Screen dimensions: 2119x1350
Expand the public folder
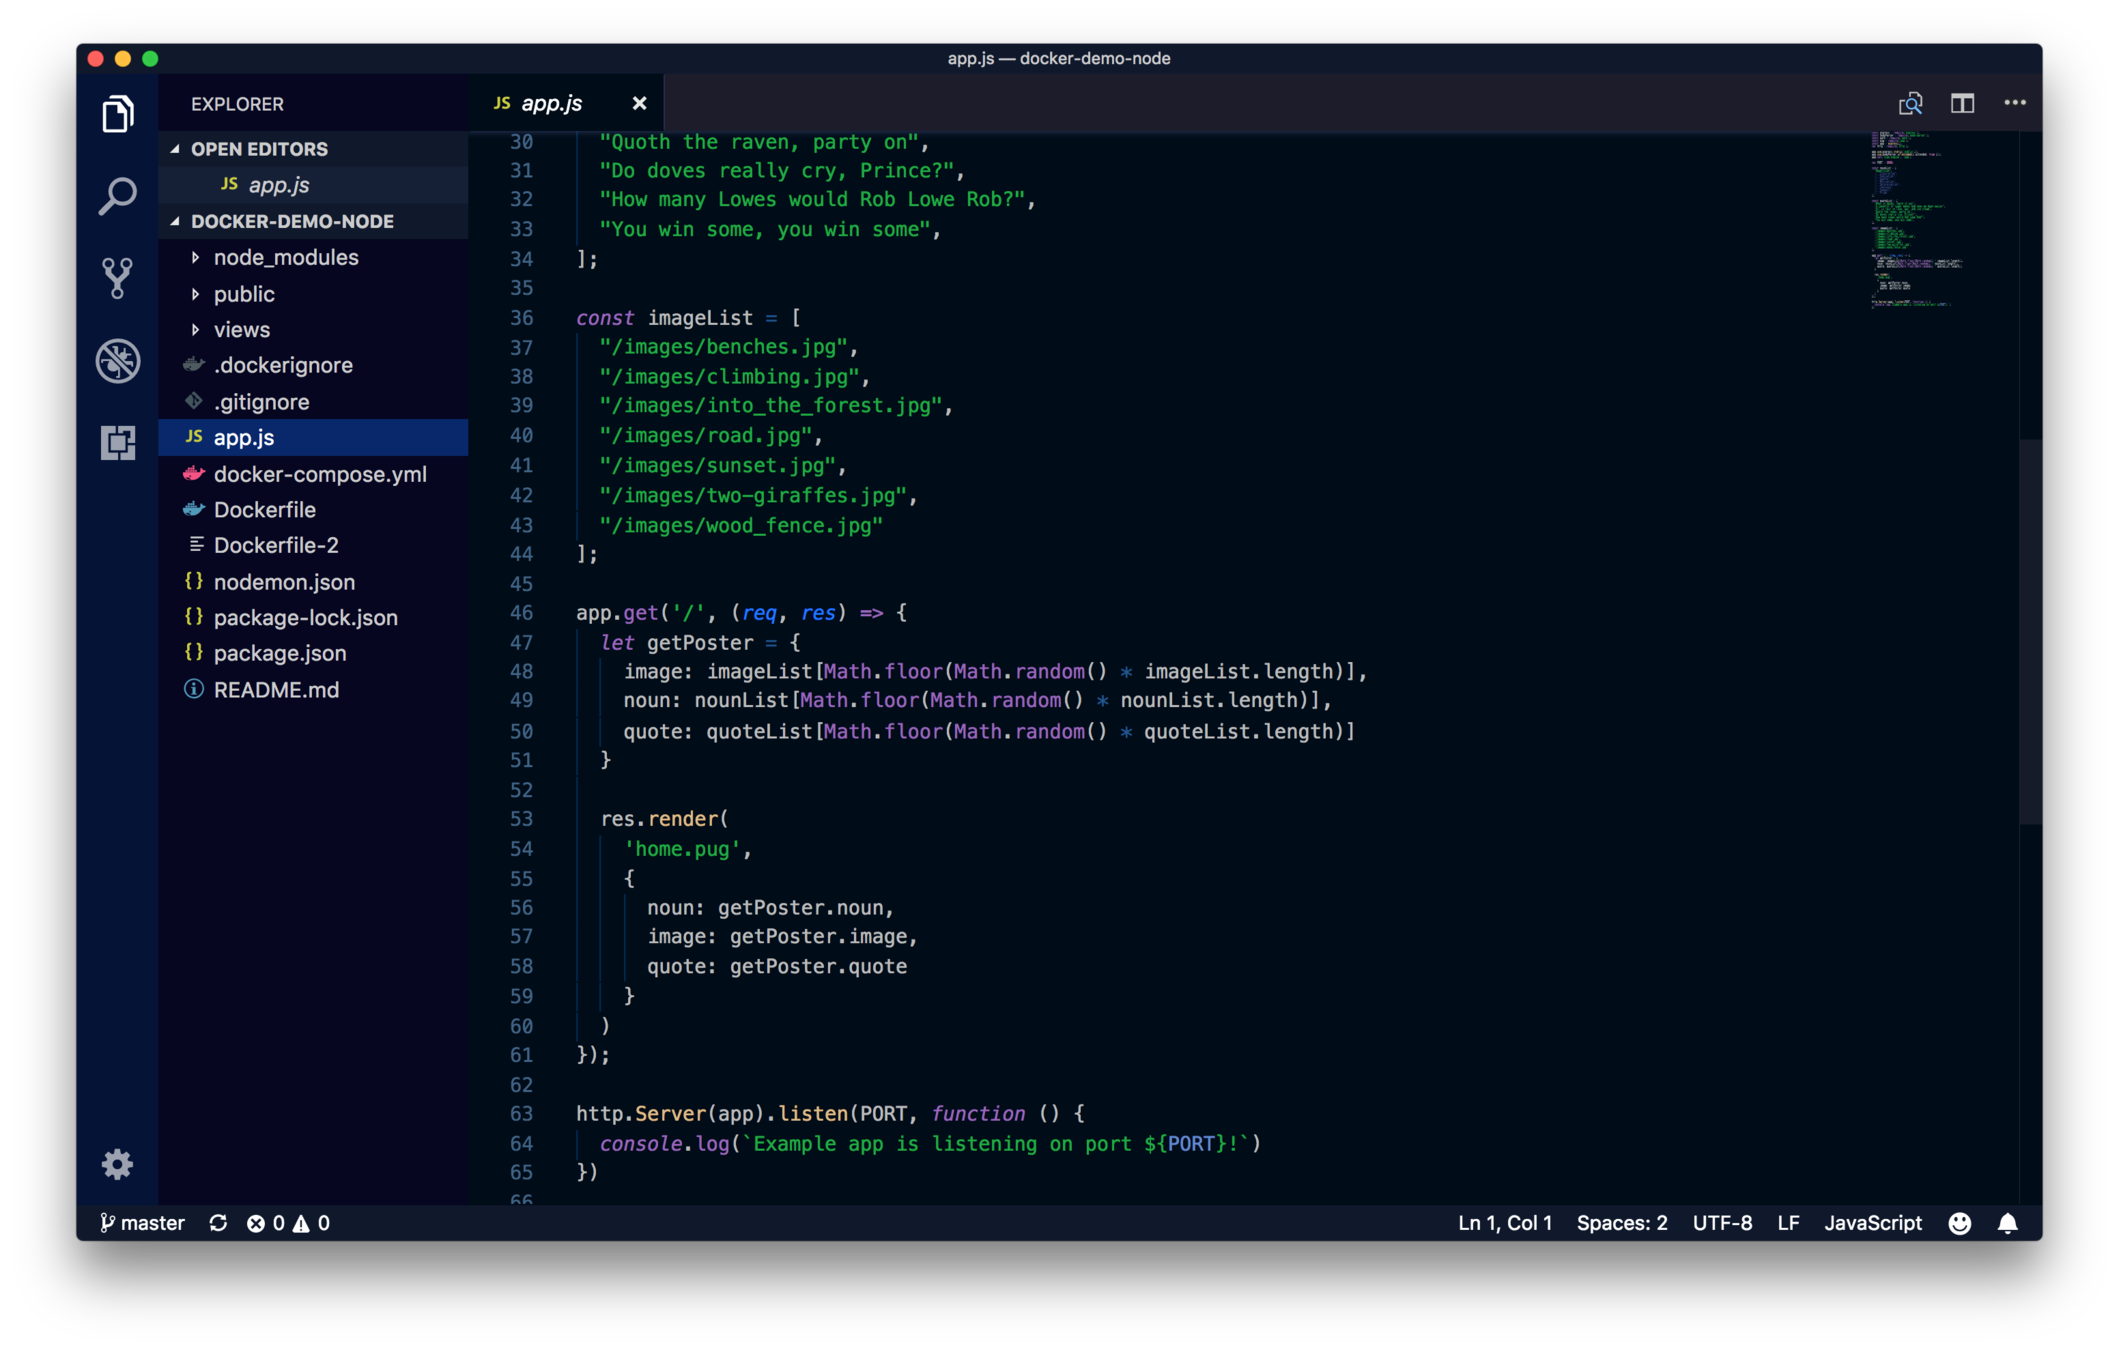(x=244, y=294)
